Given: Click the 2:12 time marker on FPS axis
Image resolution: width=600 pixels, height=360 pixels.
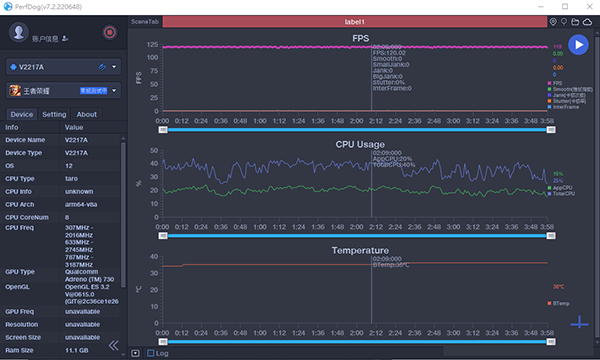Looking at the screenshot, I should pos(376,121).
